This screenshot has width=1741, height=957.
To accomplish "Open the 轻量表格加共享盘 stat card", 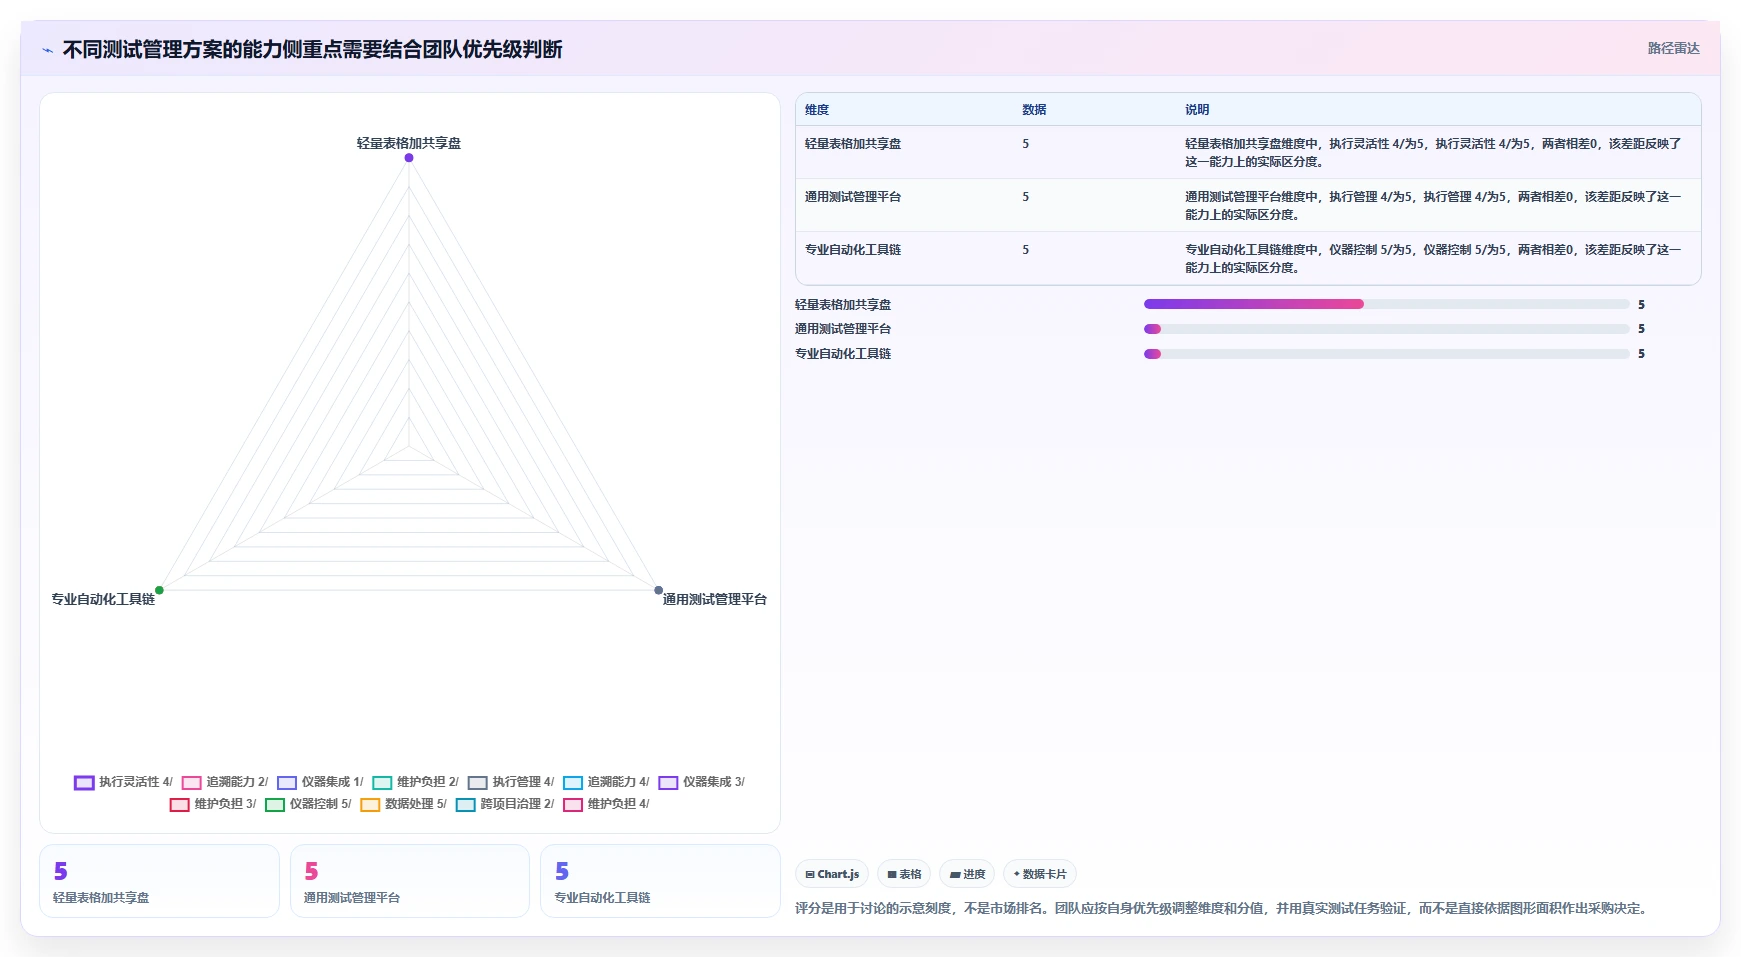I will point(159,881).
